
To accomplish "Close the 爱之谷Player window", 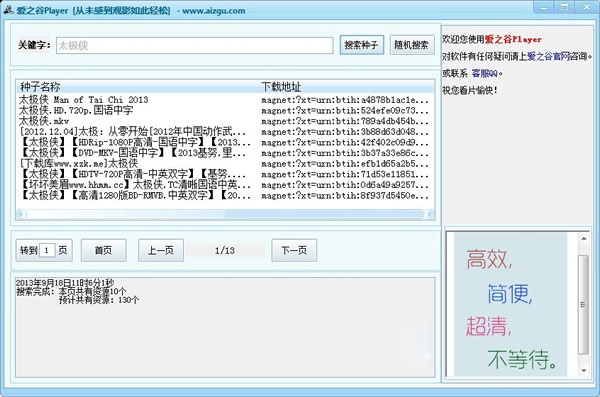I will 586,7.
